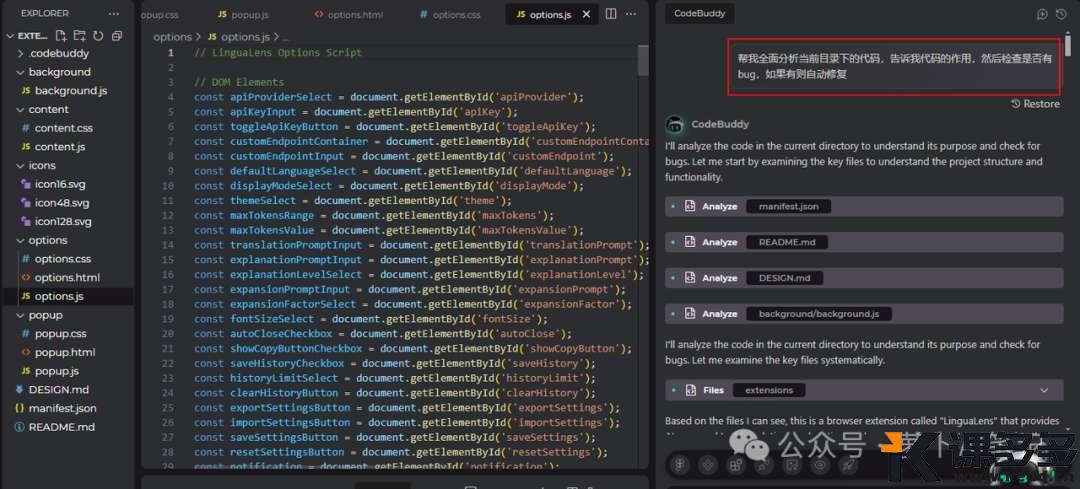
Task: Click file icon on manifest.json Analyze row
Action: [689, 206]
